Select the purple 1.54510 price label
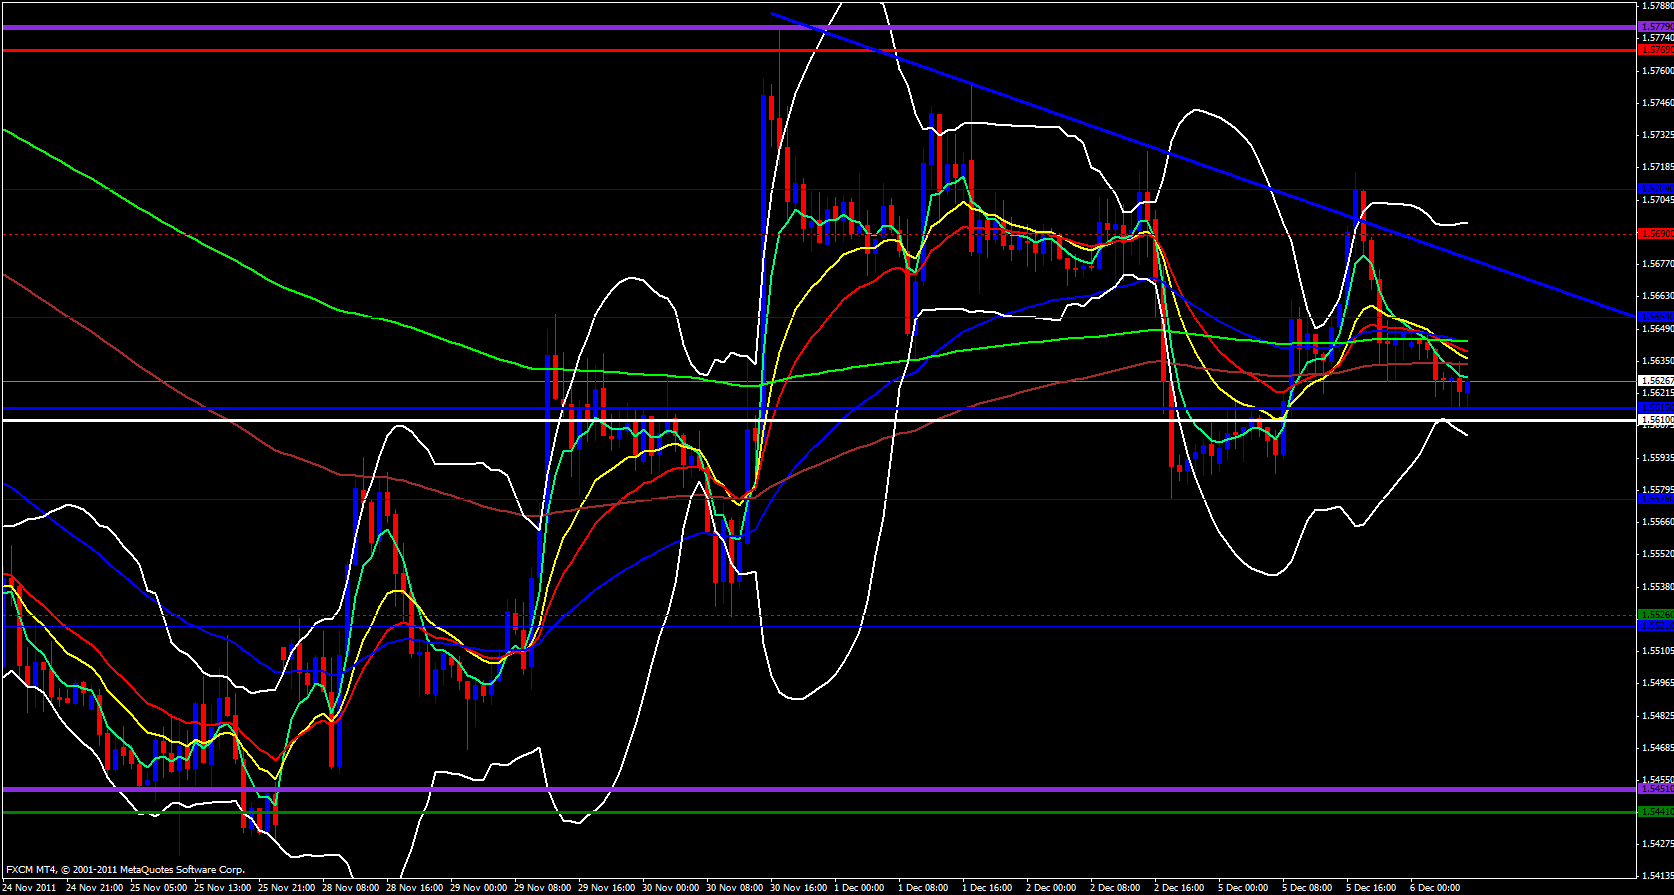 (x=1656, y=789)
